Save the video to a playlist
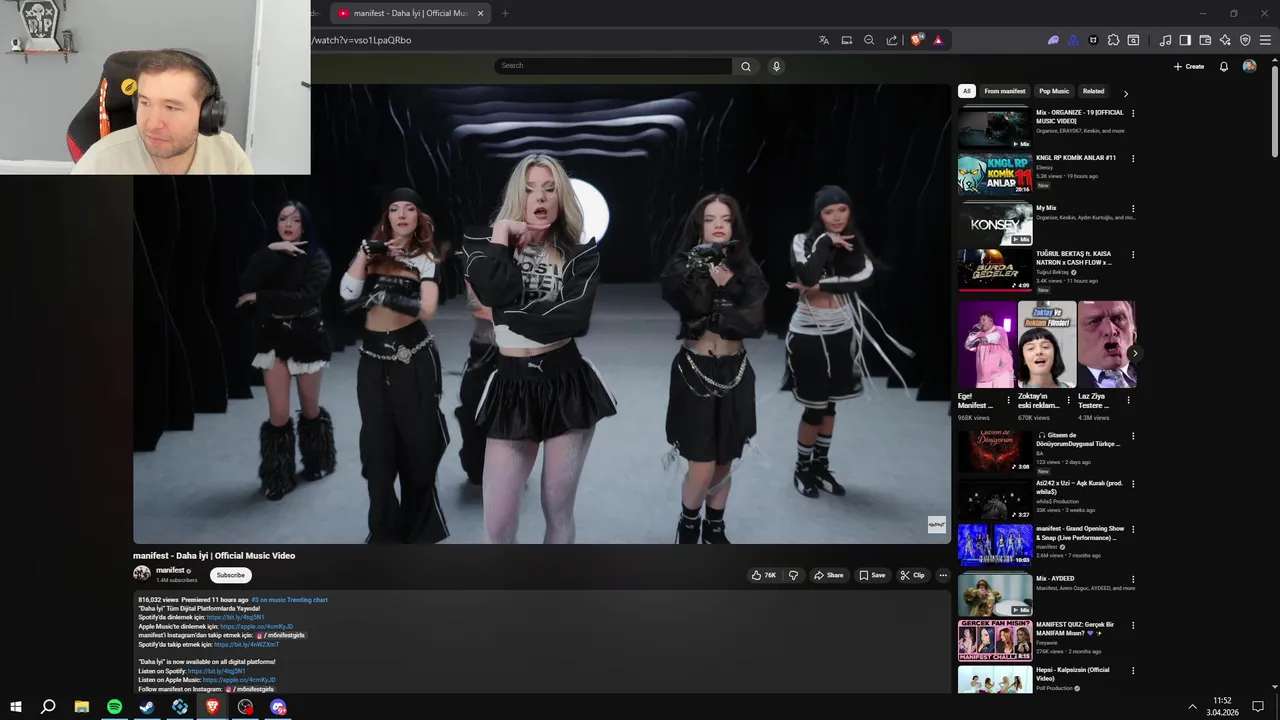Viewport: 1280px width, 720px height. click(871, 575)
